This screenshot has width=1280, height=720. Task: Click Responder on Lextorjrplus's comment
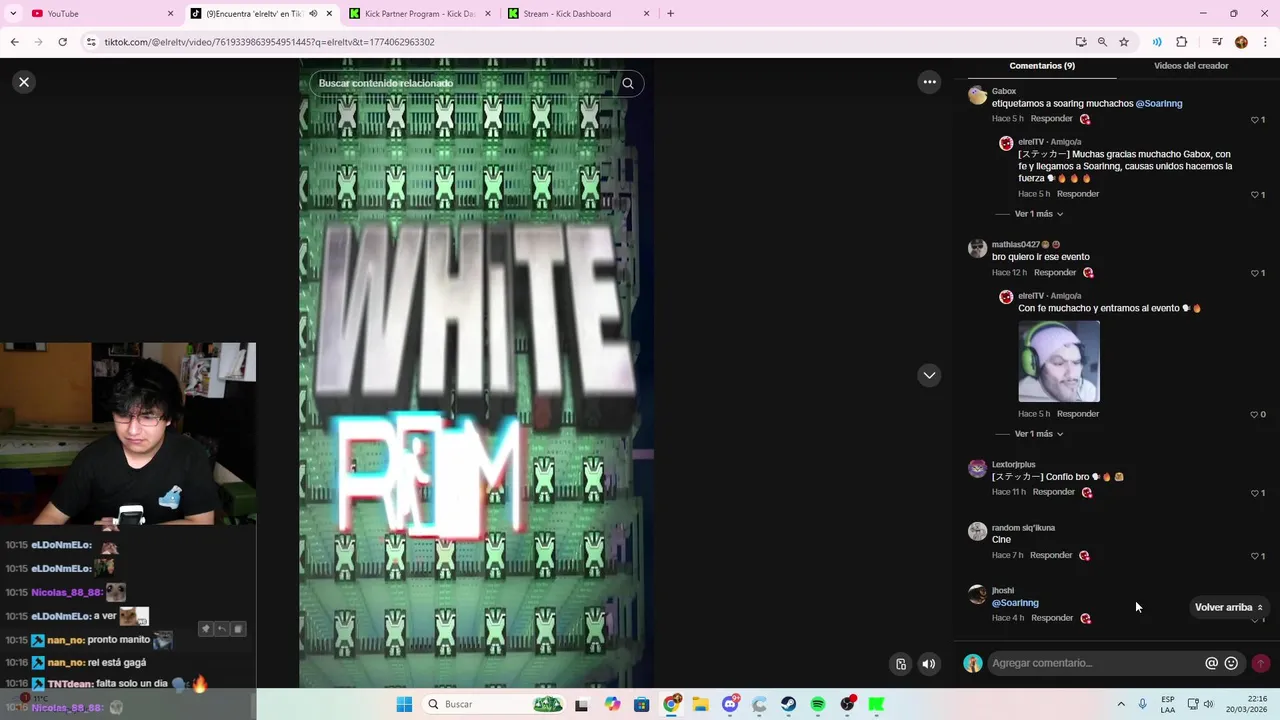click(x=1054, y=492)
